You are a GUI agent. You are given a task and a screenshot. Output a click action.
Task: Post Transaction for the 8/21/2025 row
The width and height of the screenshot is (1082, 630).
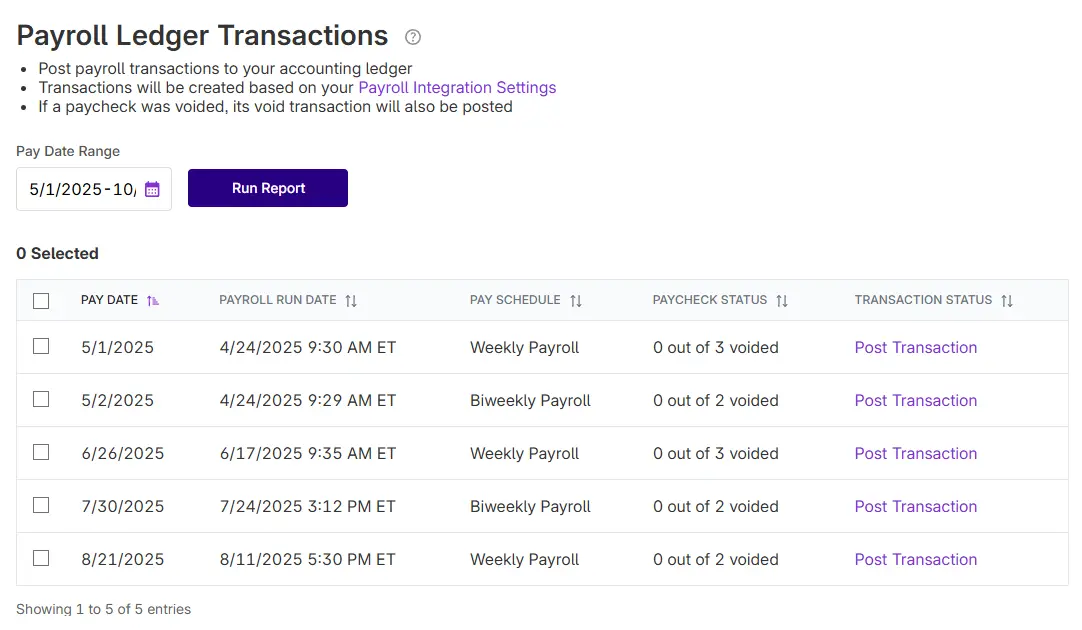[915, 559]
